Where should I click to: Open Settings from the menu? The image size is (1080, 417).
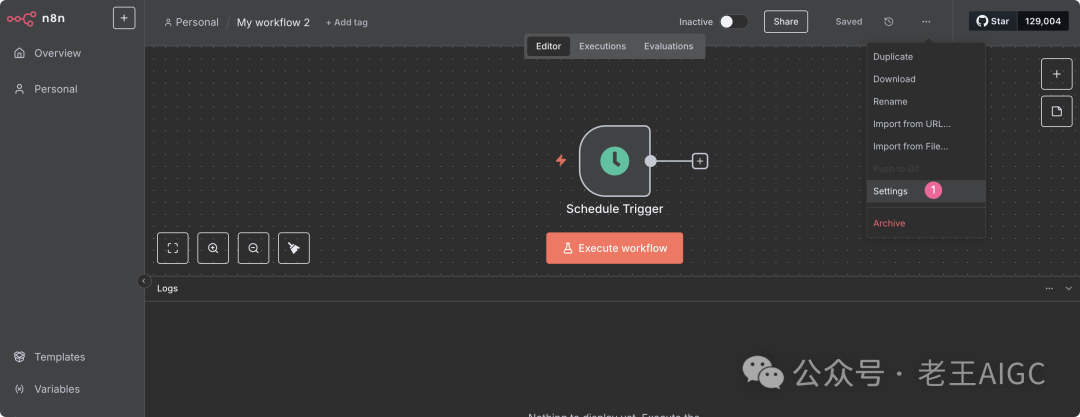(926, 191)
